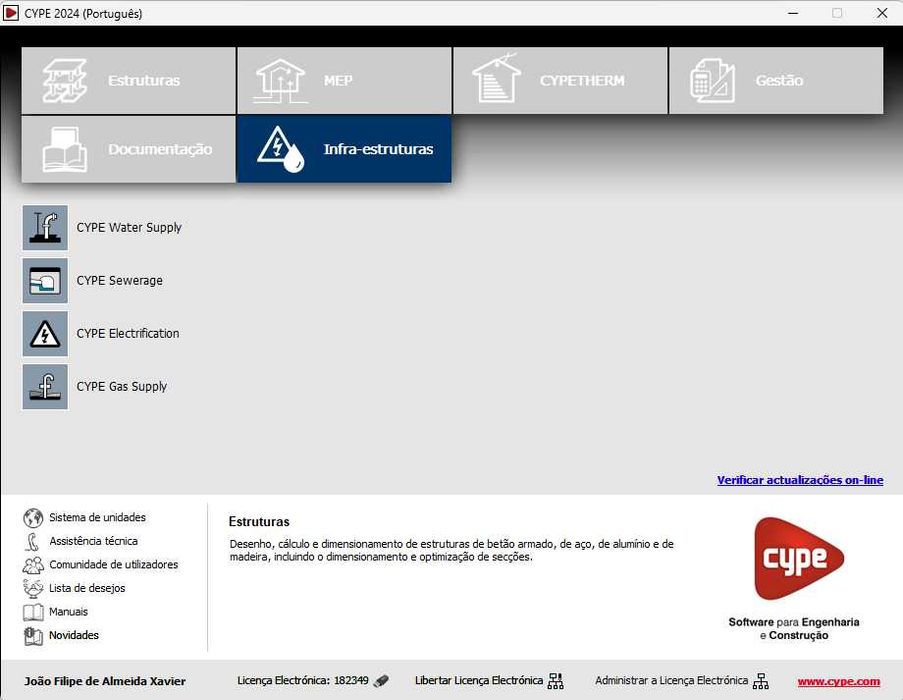
Task: Open Sistema de unidades settings
Action: (97, 518)
